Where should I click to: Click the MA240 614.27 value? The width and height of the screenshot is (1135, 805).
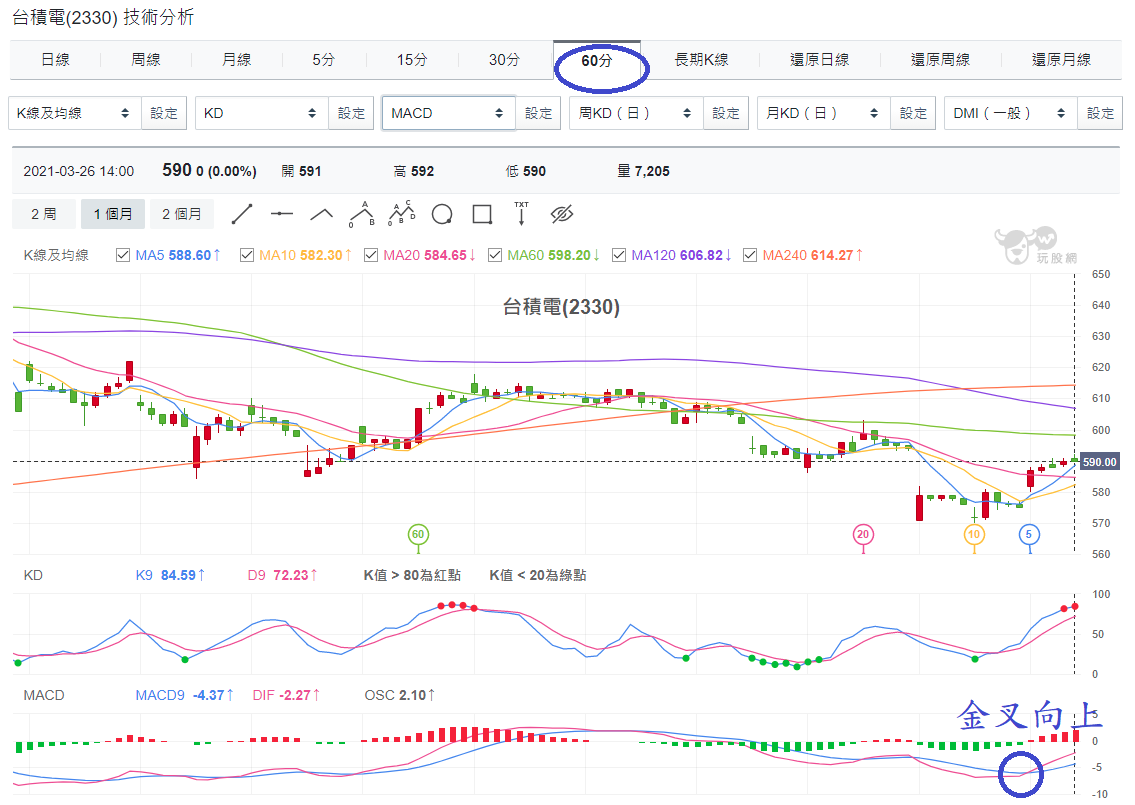[x=832, y=255]
